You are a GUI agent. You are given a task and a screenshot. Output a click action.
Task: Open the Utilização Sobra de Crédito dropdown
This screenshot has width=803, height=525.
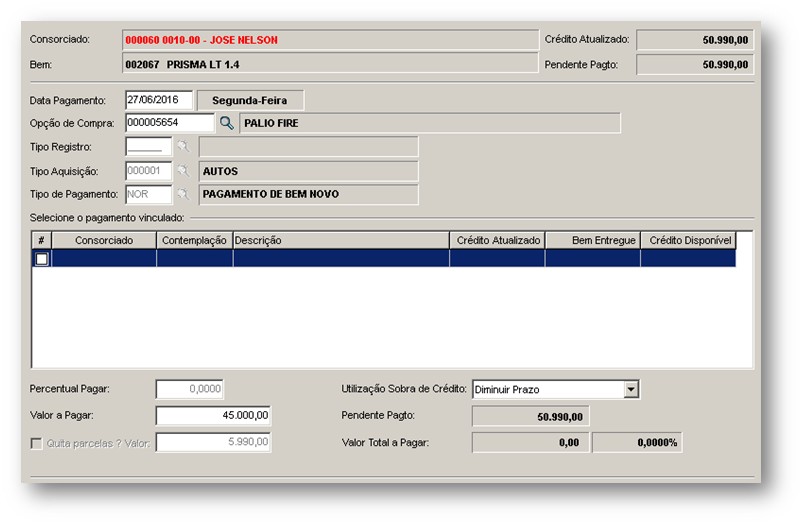coord(631,389)
